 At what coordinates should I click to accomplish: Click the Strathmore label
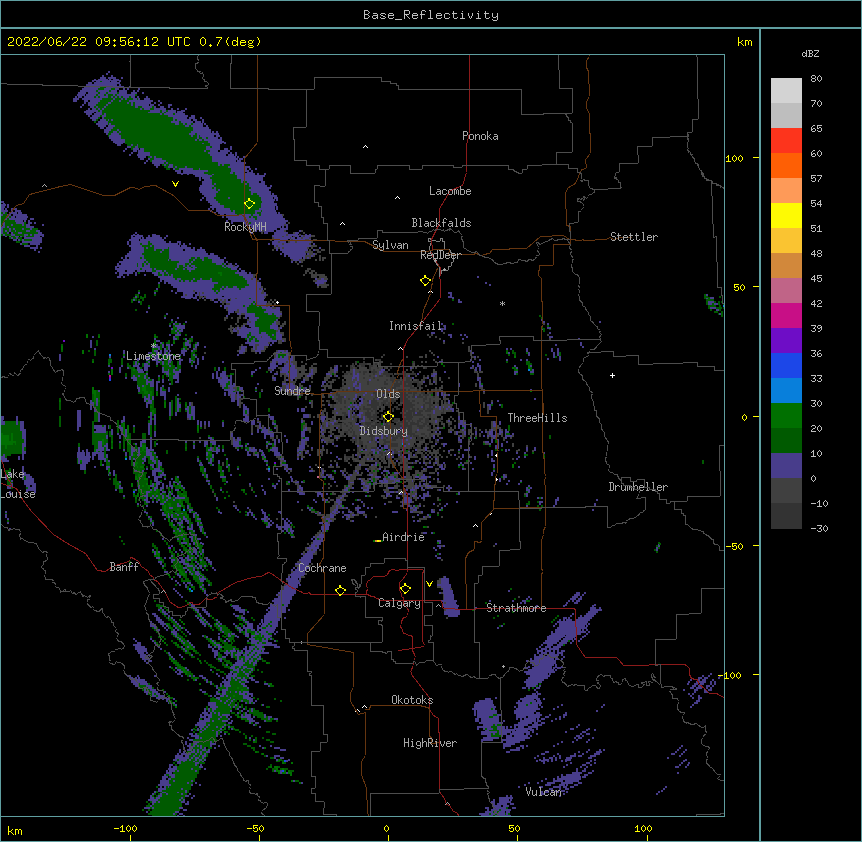point(516,608)
